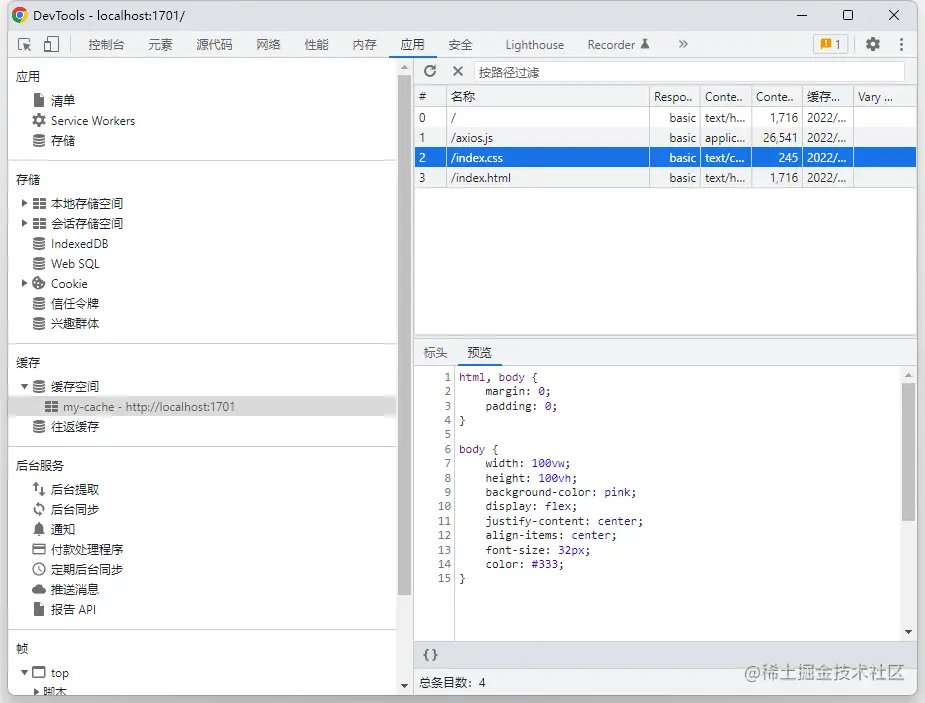Toggle device toolbar icon
This screenshot has height=703, width=925.
51,44
